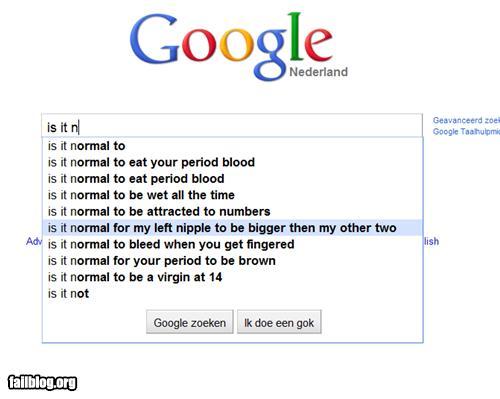Select the "is it not" suggestion
This screenshot has height=399, width=500.
232,293
